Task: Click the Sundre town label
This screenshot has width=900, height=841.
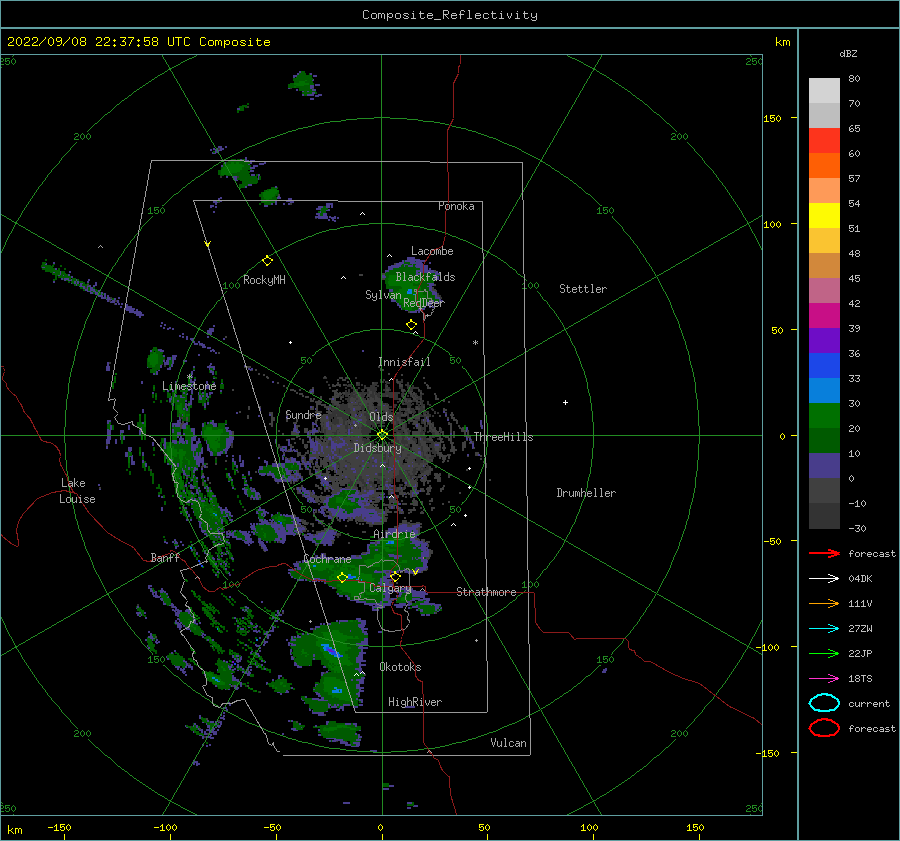Action: [x=304, y=414]
